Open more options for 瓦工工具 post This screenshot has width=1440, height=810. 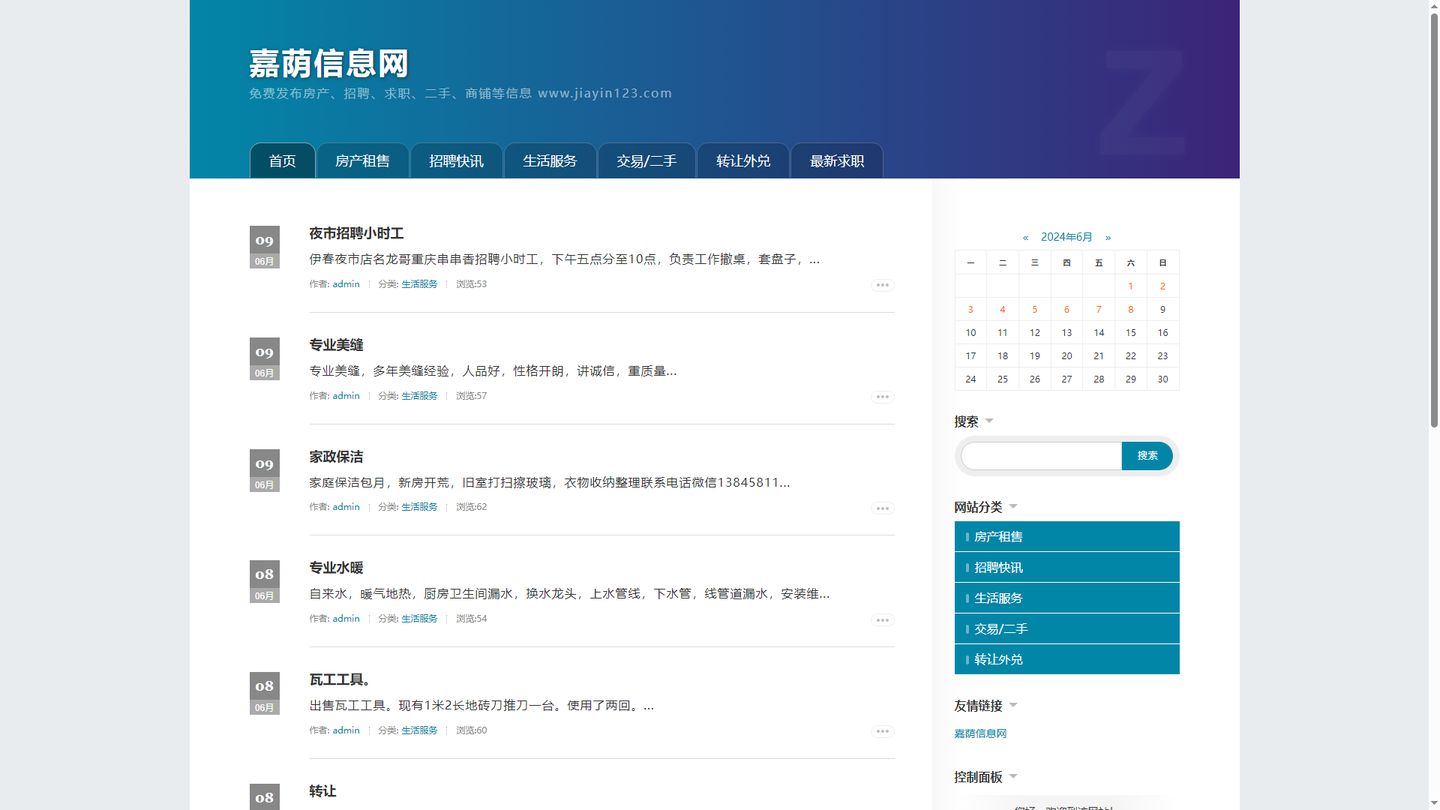(882, 731)
